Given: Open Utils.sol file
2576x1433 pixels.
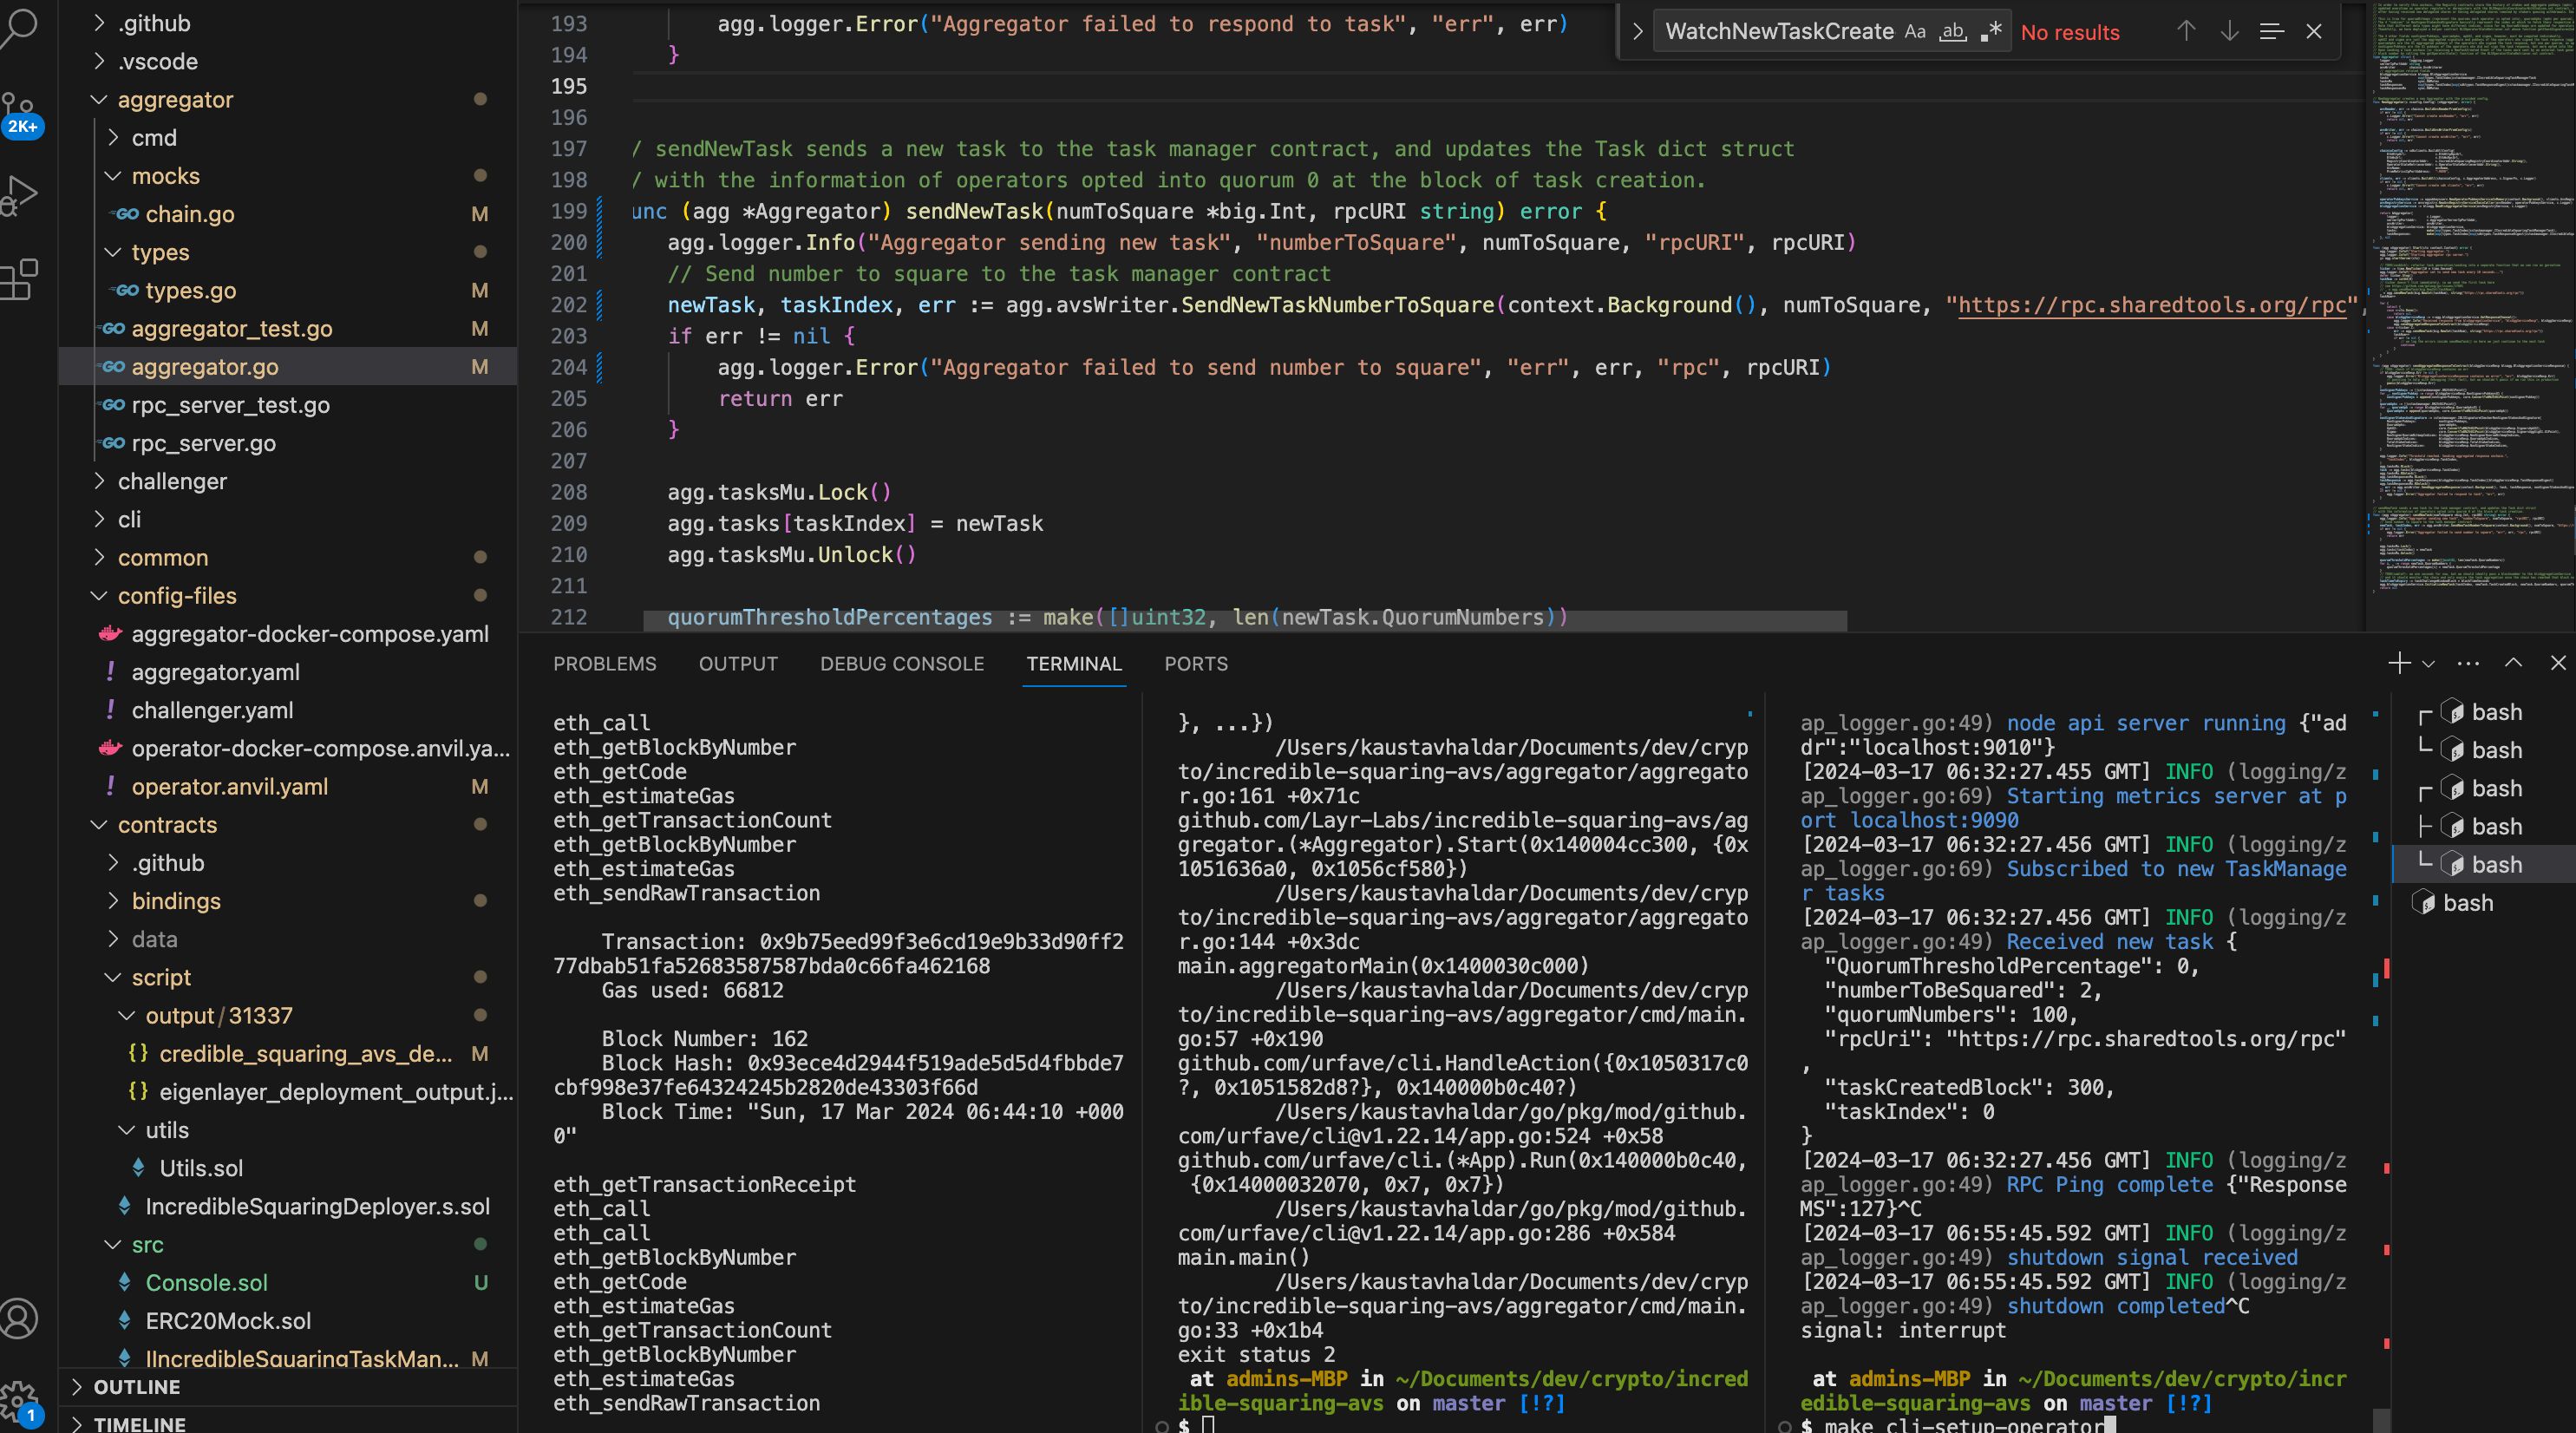Looking at the screenshot, I should point(201,1168).
